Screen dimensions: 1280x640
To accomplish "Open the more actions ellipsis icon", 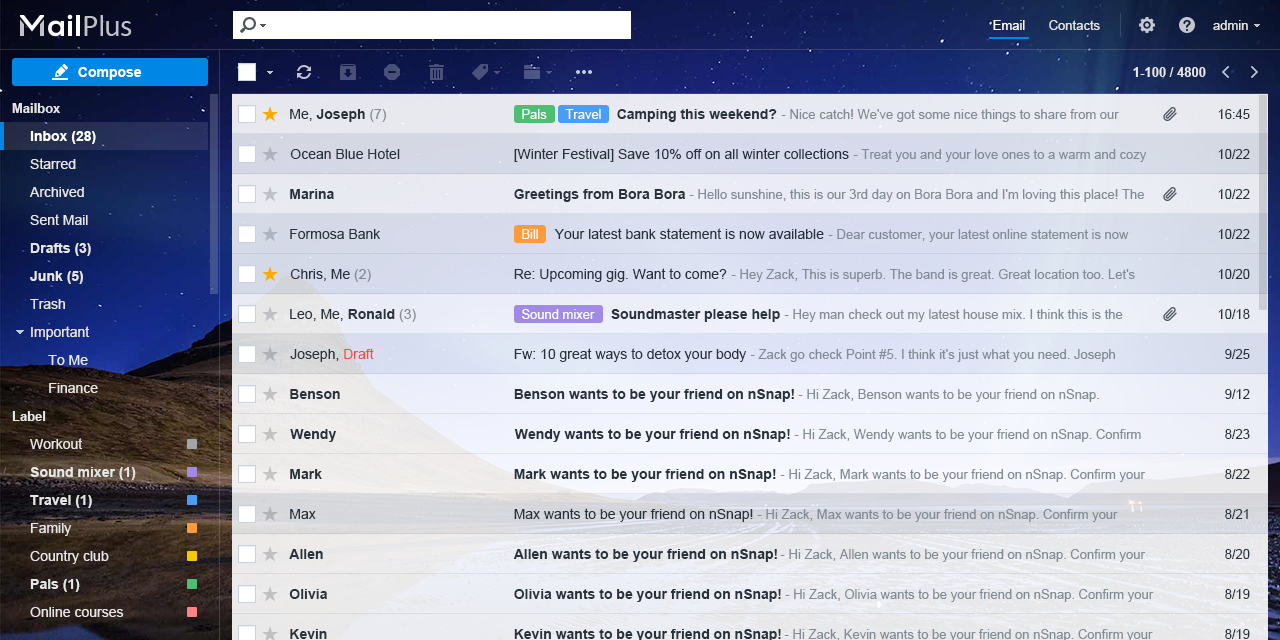I will tap(584, 72).
